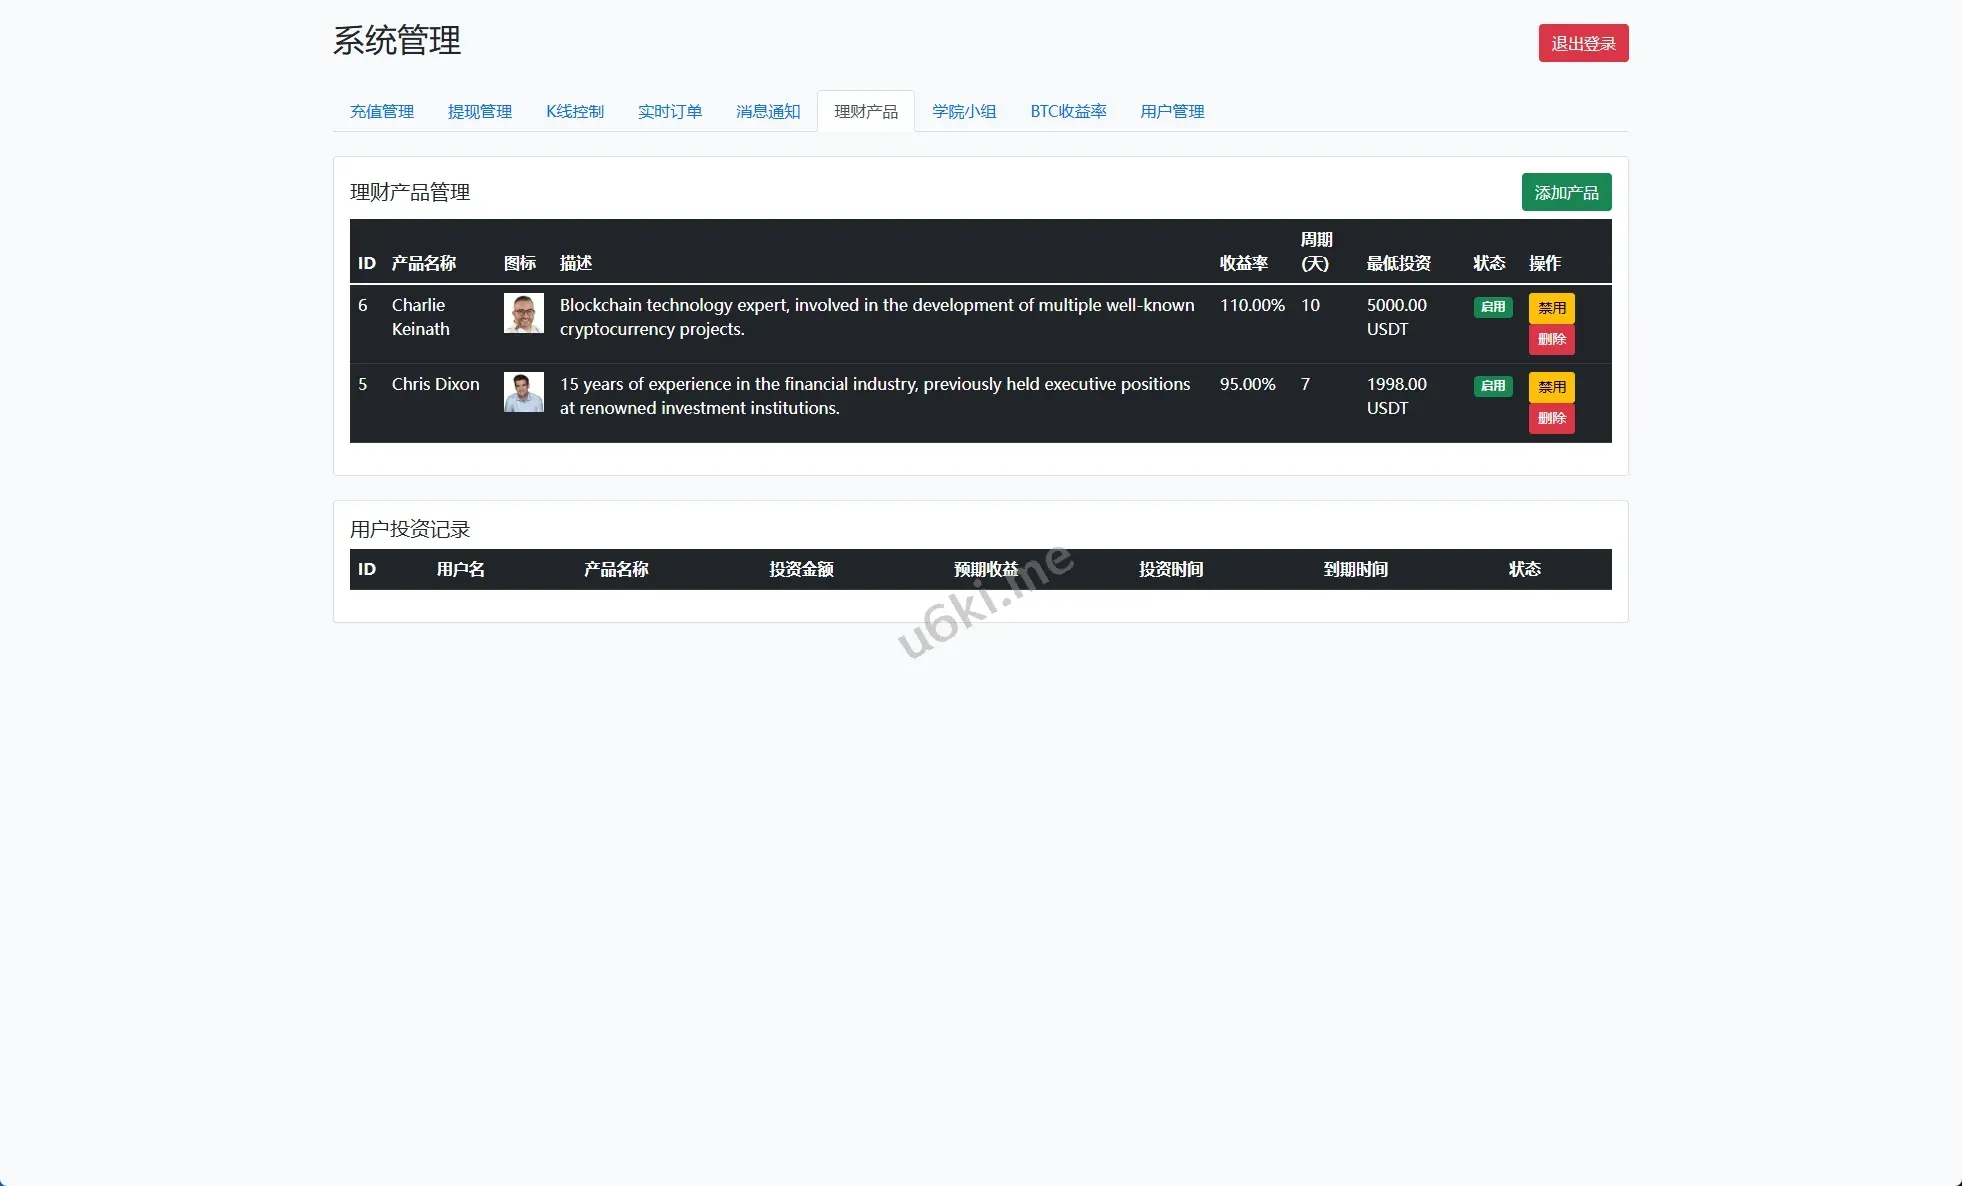Image resolution: width=1962 pixels, height=1186 pixels.
Task: Open the 充值管理 tab
Action: tap(382, 111)
